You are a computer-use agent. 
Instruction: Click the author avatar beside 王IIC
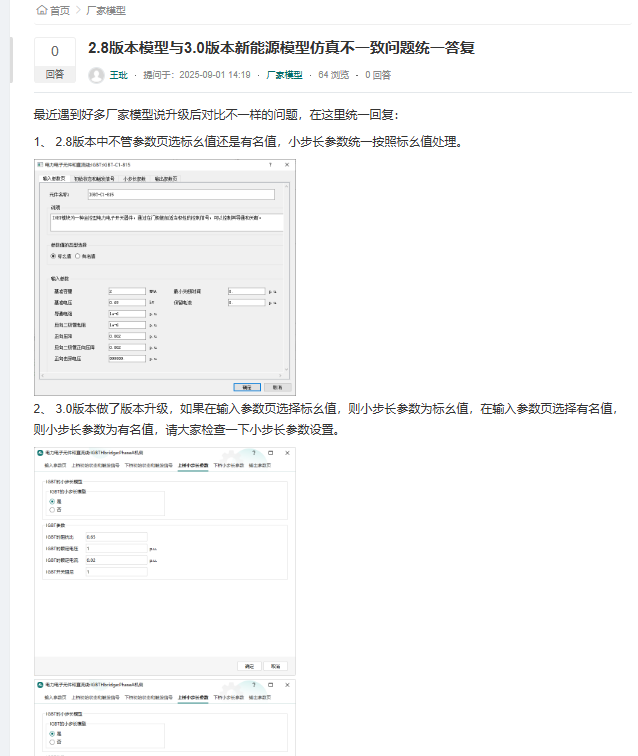click(96, 75)
